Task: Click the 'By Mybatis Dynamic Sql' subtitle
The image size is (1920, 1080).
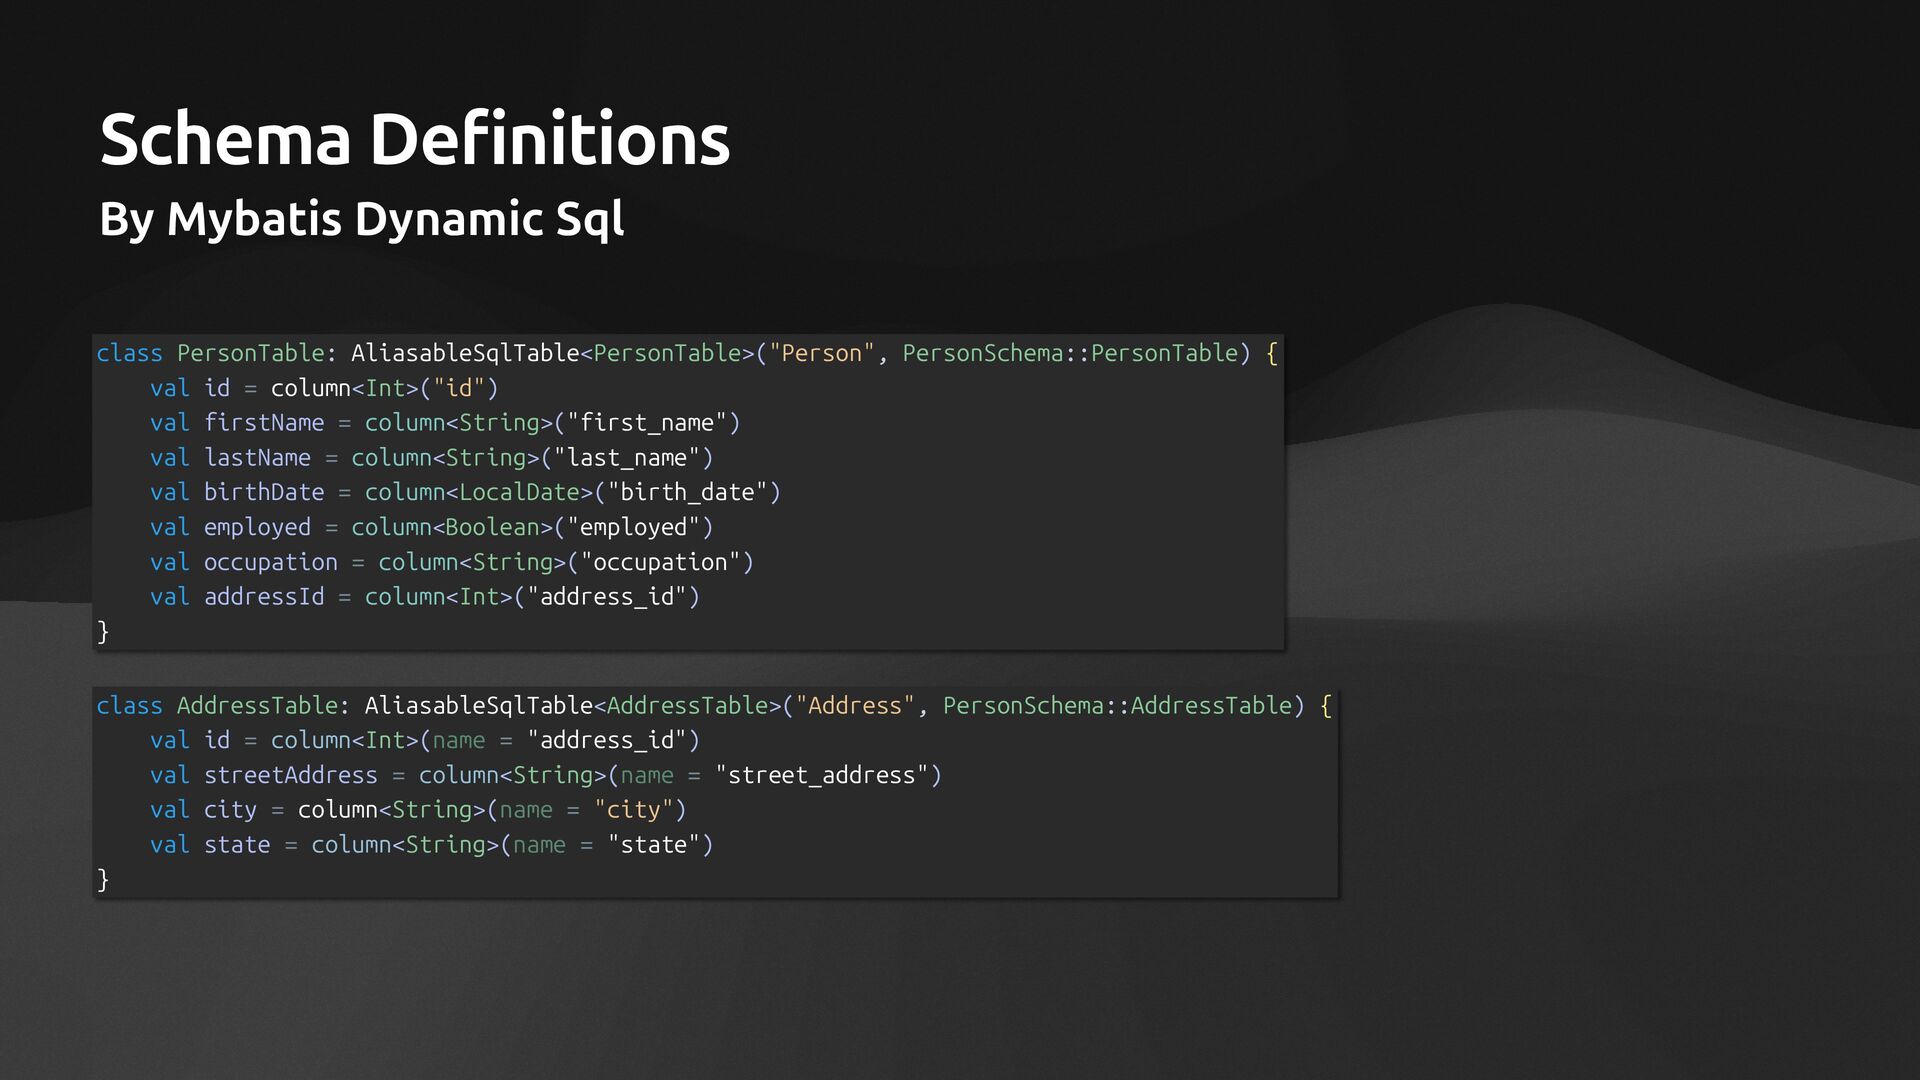Action: tap(361, 219)
